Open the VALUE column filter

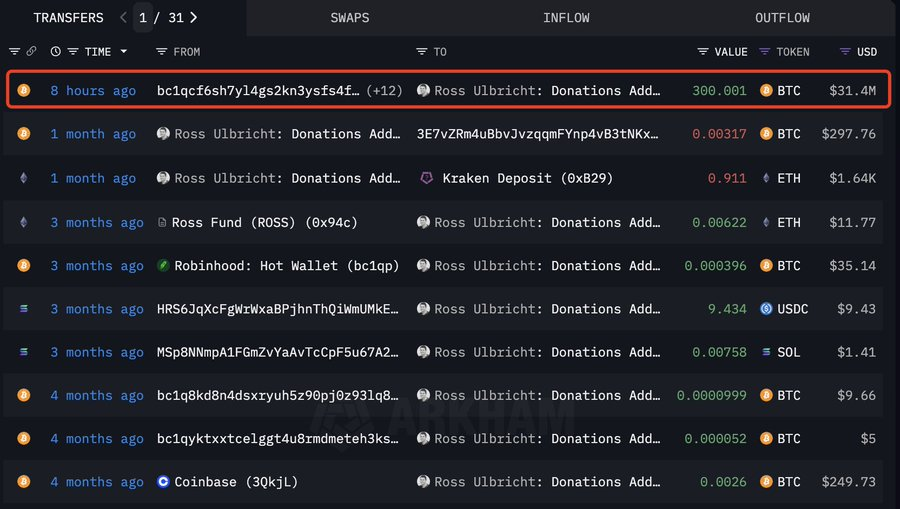[703, 52]
